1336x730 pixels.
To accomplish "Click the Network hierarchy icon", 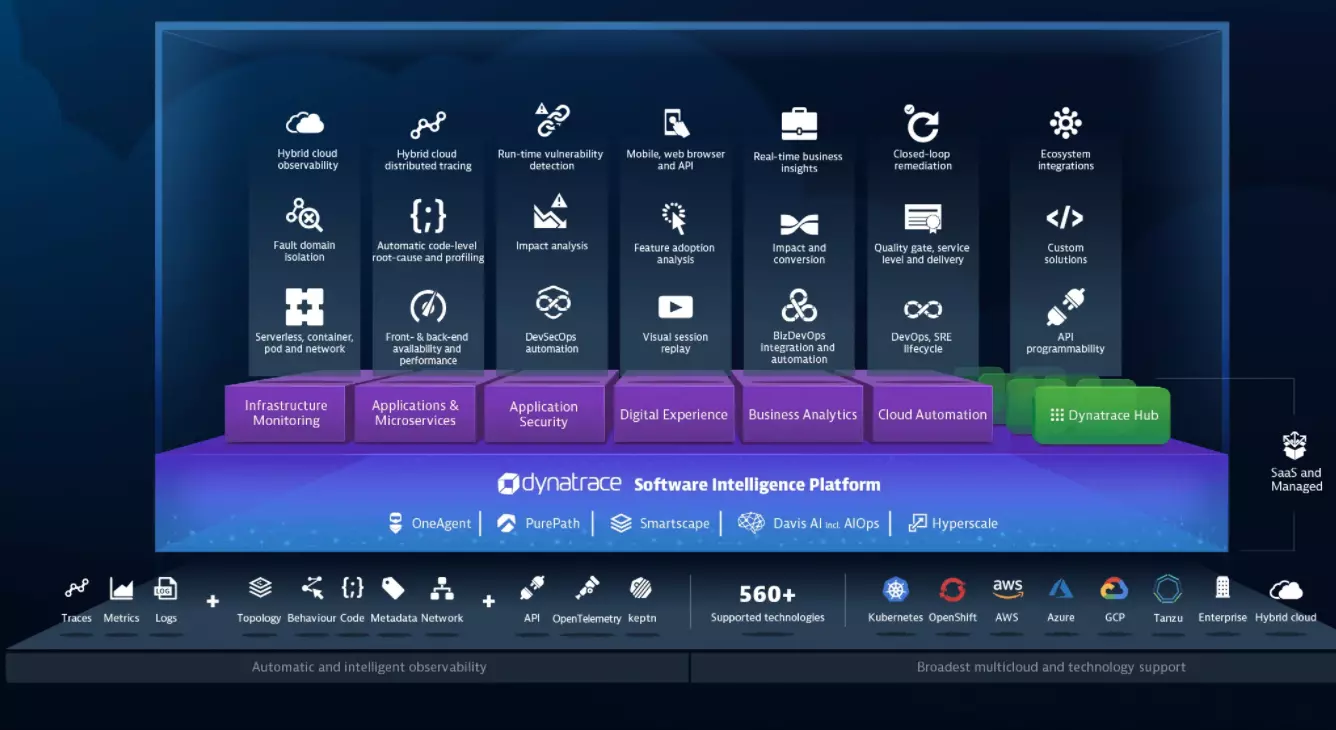I will [442, 588].
